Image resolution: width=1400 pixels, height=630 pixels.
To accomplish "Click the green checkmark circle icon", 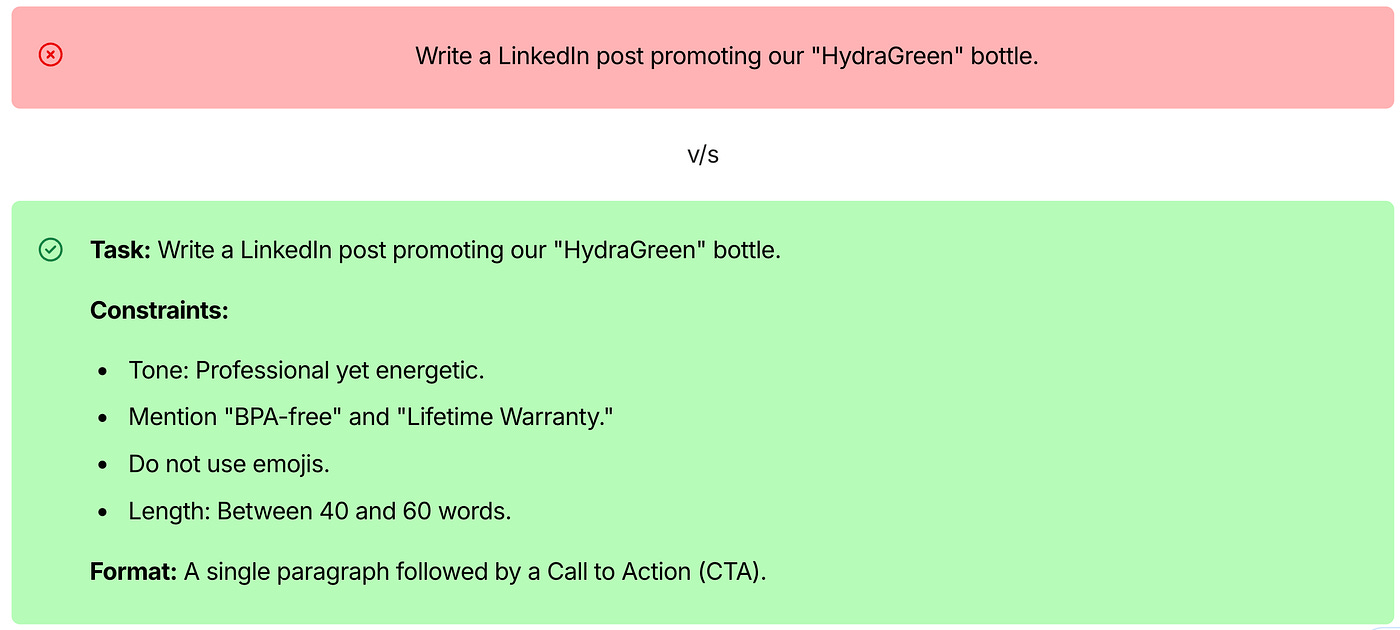I will (x=51, y=250).
